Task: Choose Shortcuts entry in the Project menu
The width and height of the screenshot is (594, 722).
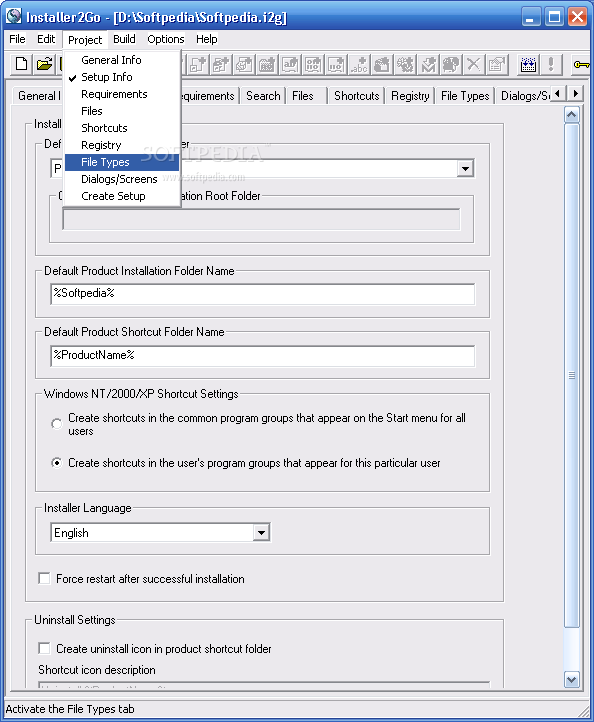Action: pos(122,128)
